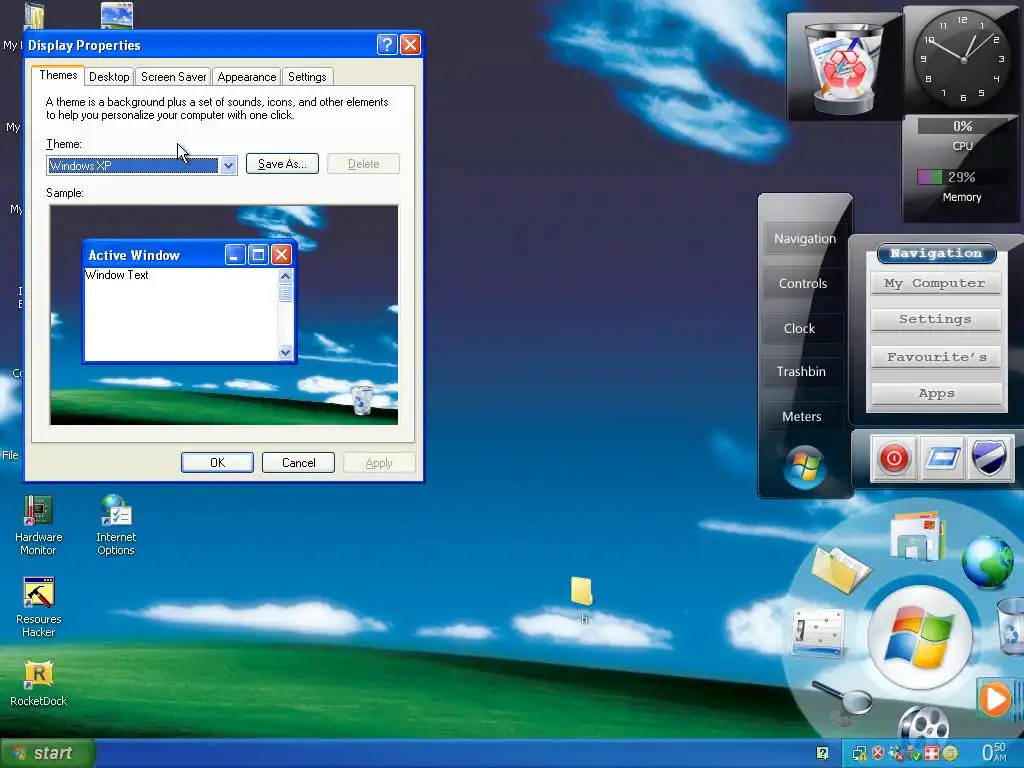Viewport: 1024px width, 768px height.
Task: Click the Save As button
Action: pyautogui.click(x=282, y=164)
